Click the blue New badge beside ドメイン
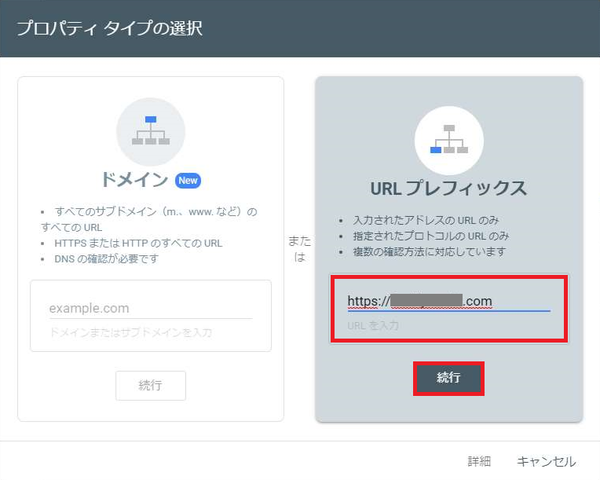The width and height of the screenshot is (600, 480). (x=189, y=180)
